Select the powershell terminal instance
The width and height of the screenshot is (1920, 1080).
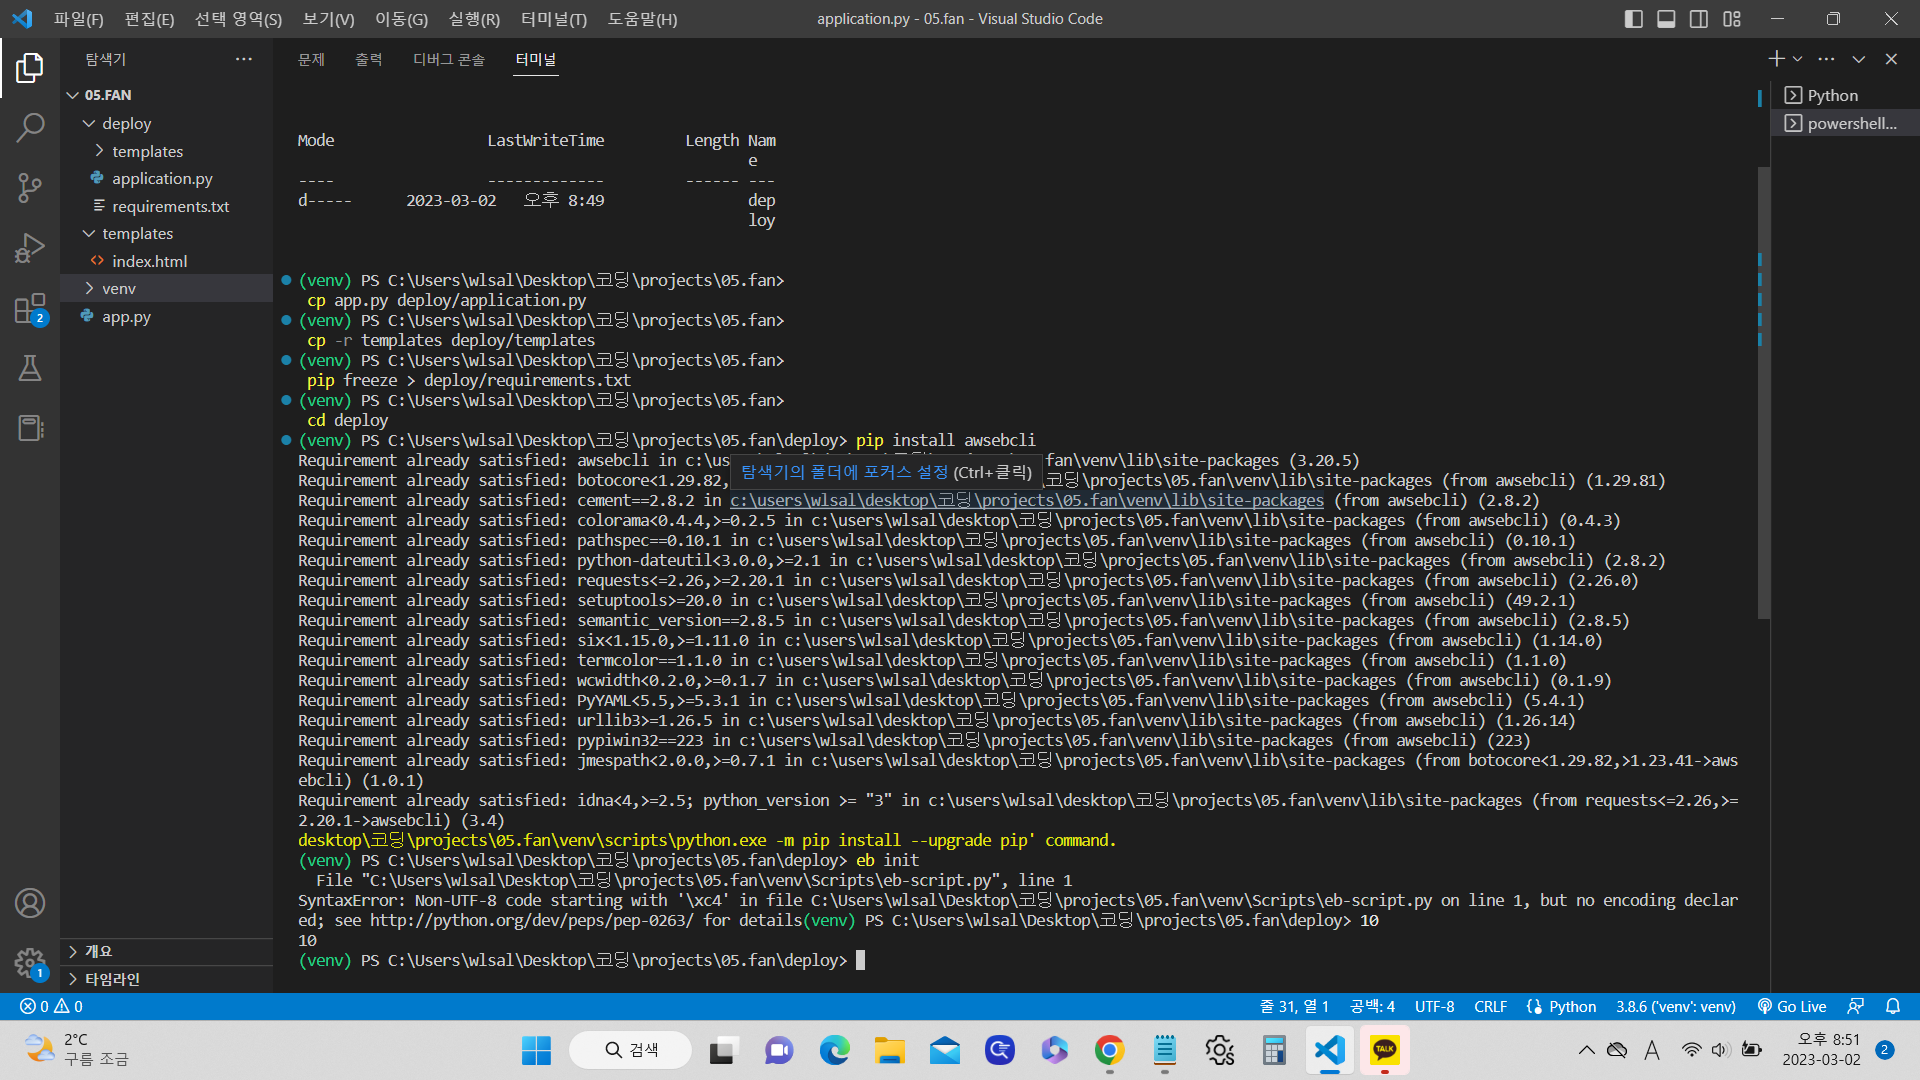pyautogui.click(x=1845, y=123)
